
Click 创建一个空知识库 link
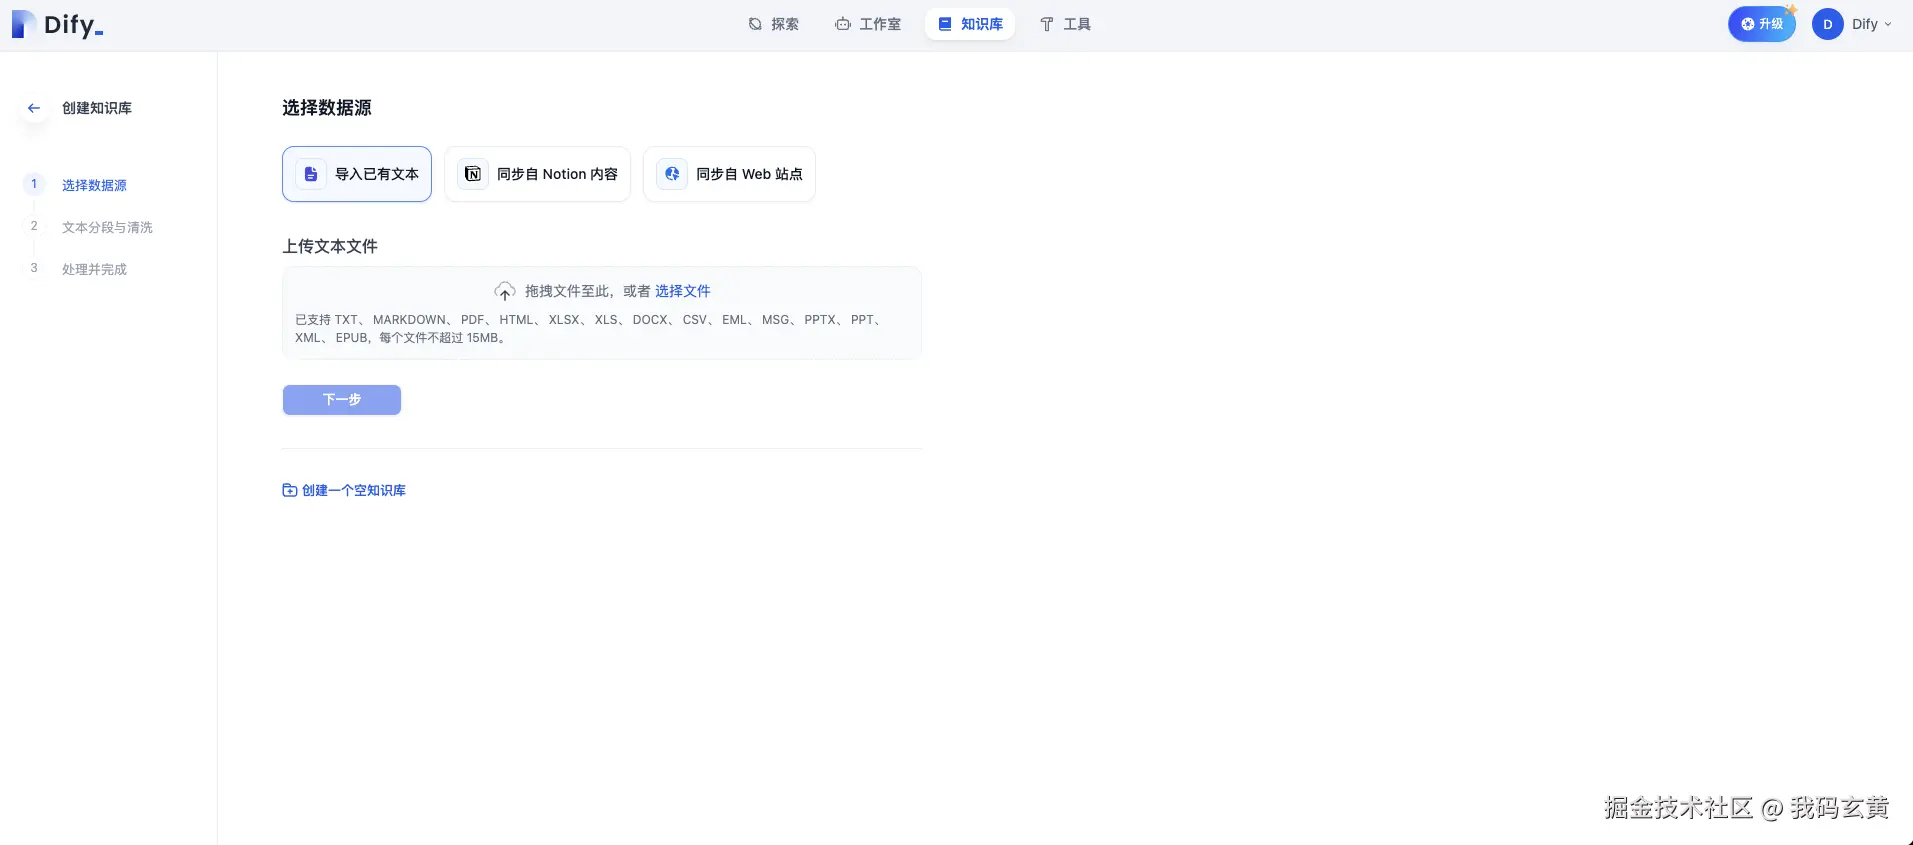tap(344, 490)
